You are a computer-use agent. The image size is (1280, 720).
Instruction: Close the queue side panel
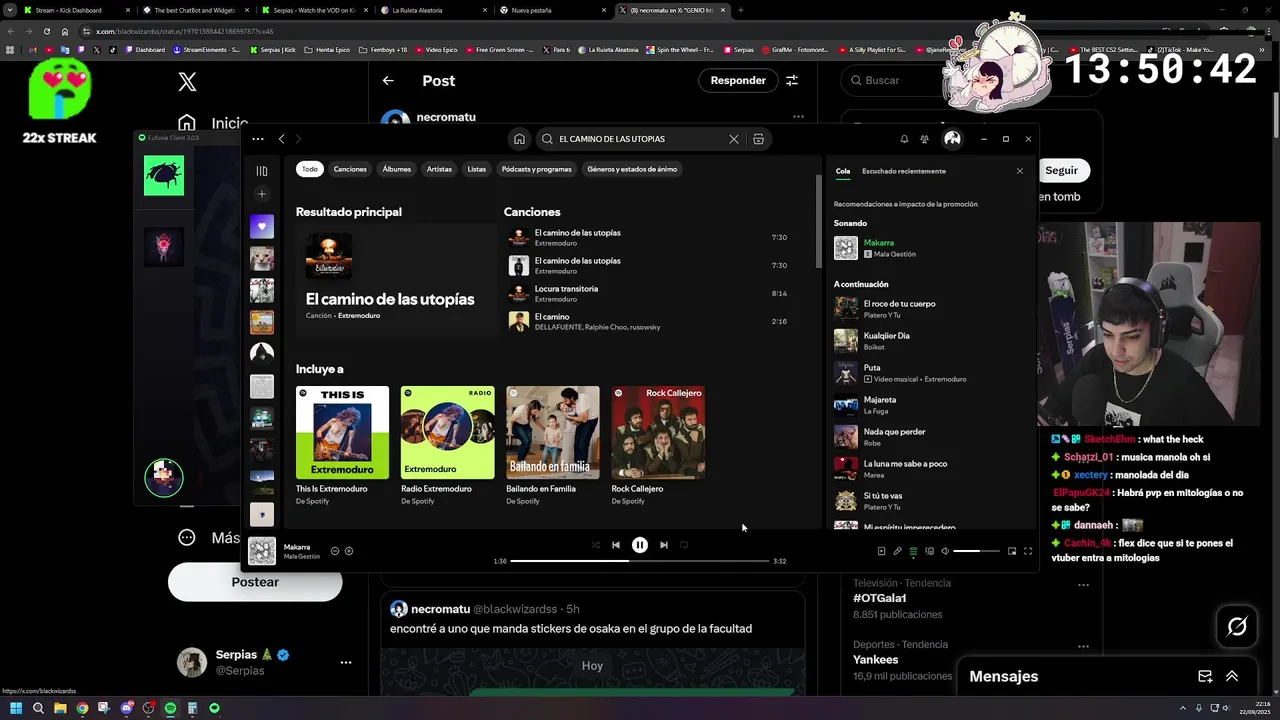[1020, 171]
